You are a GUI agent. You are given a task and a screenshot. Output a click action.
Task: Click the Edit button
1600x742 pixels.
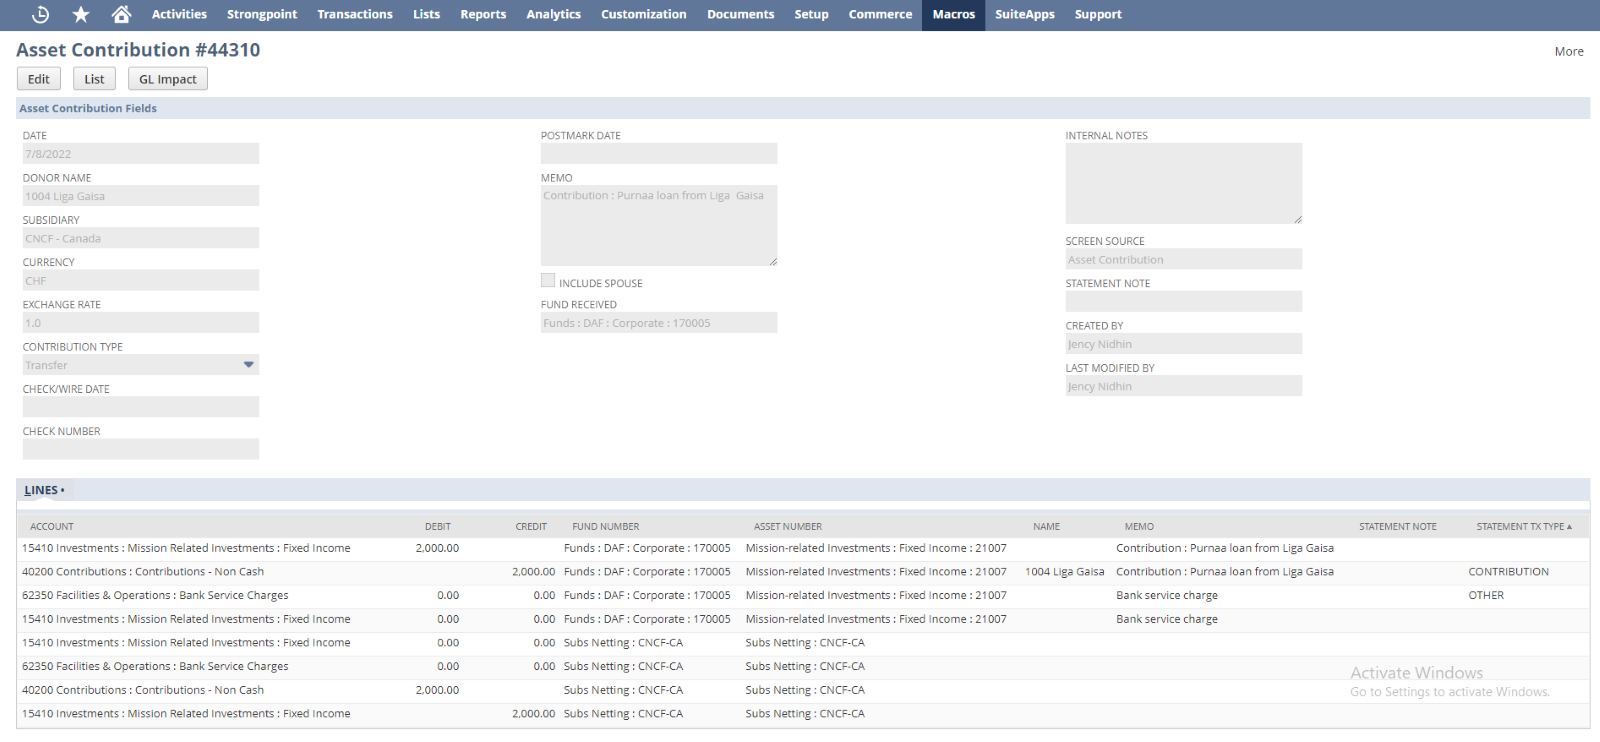[39, 79]
